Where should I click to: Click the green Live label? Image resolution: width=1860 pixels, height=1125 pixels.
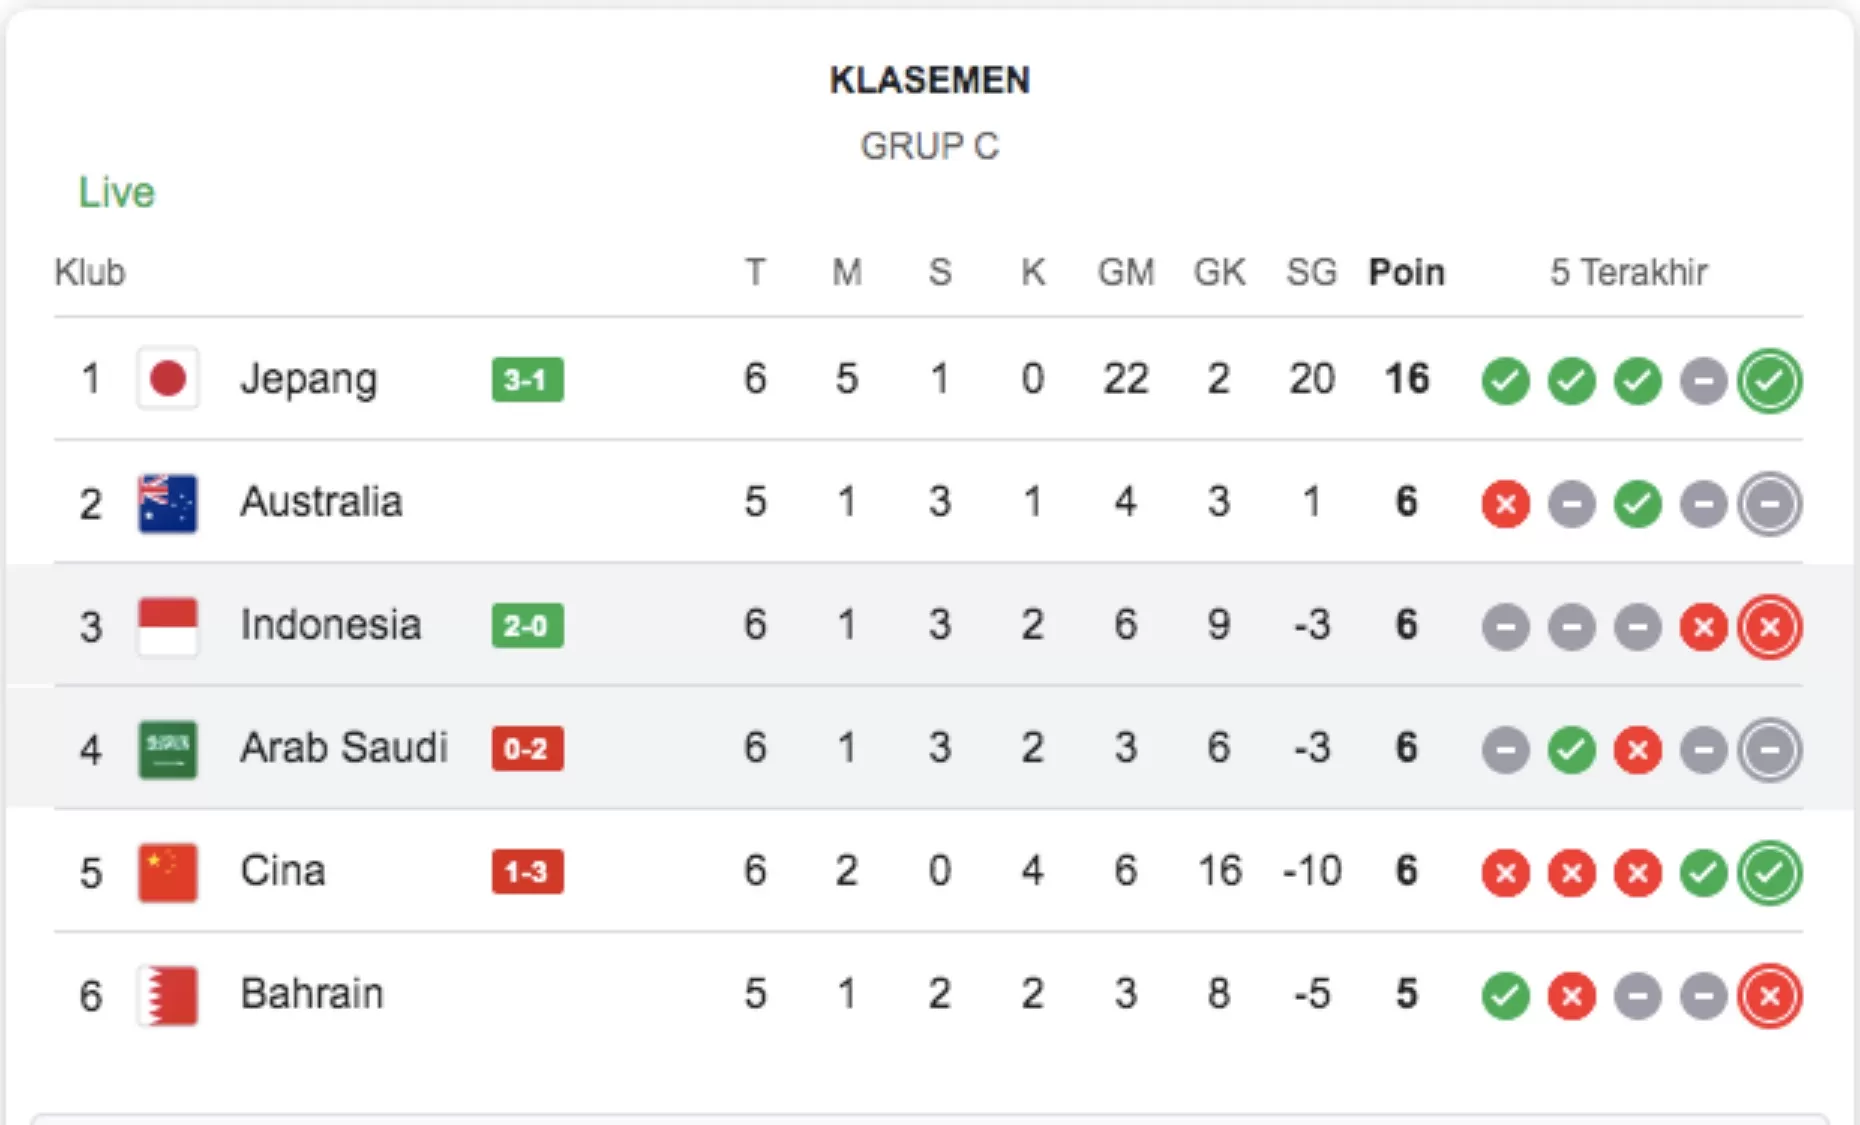[117, 192]
